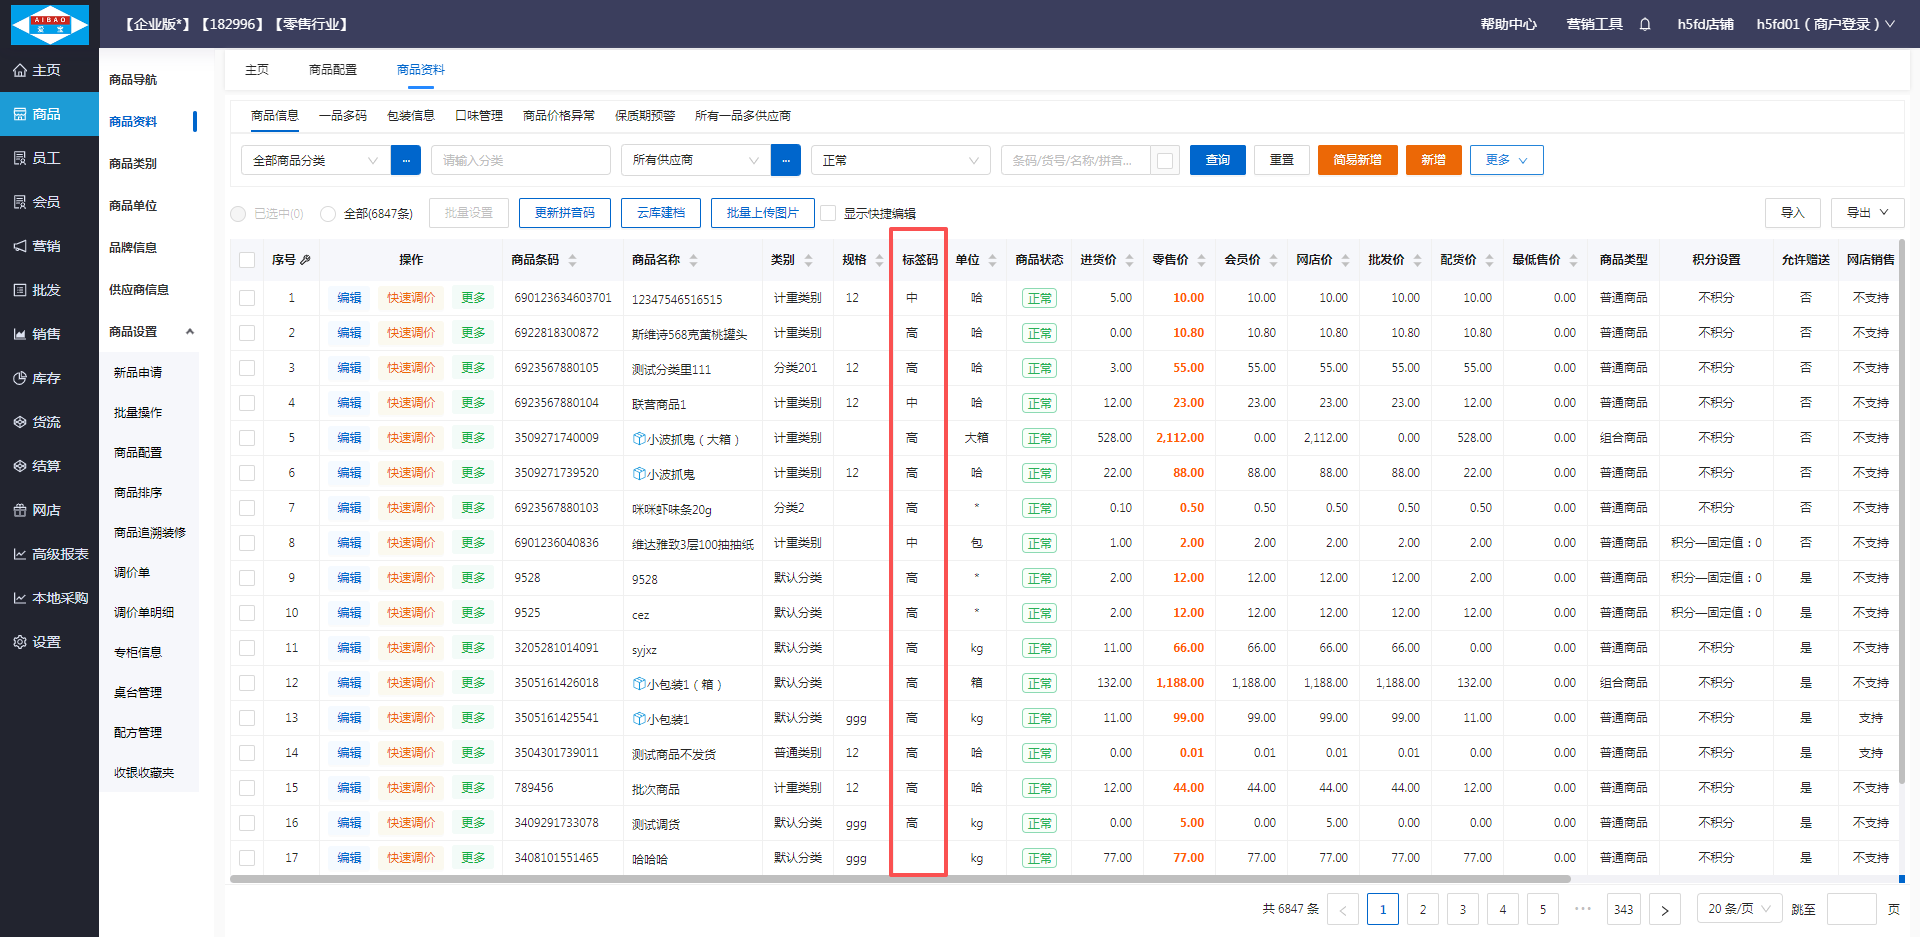Open the 高级报表 reports sidebar item

click(x=49, y=554)
